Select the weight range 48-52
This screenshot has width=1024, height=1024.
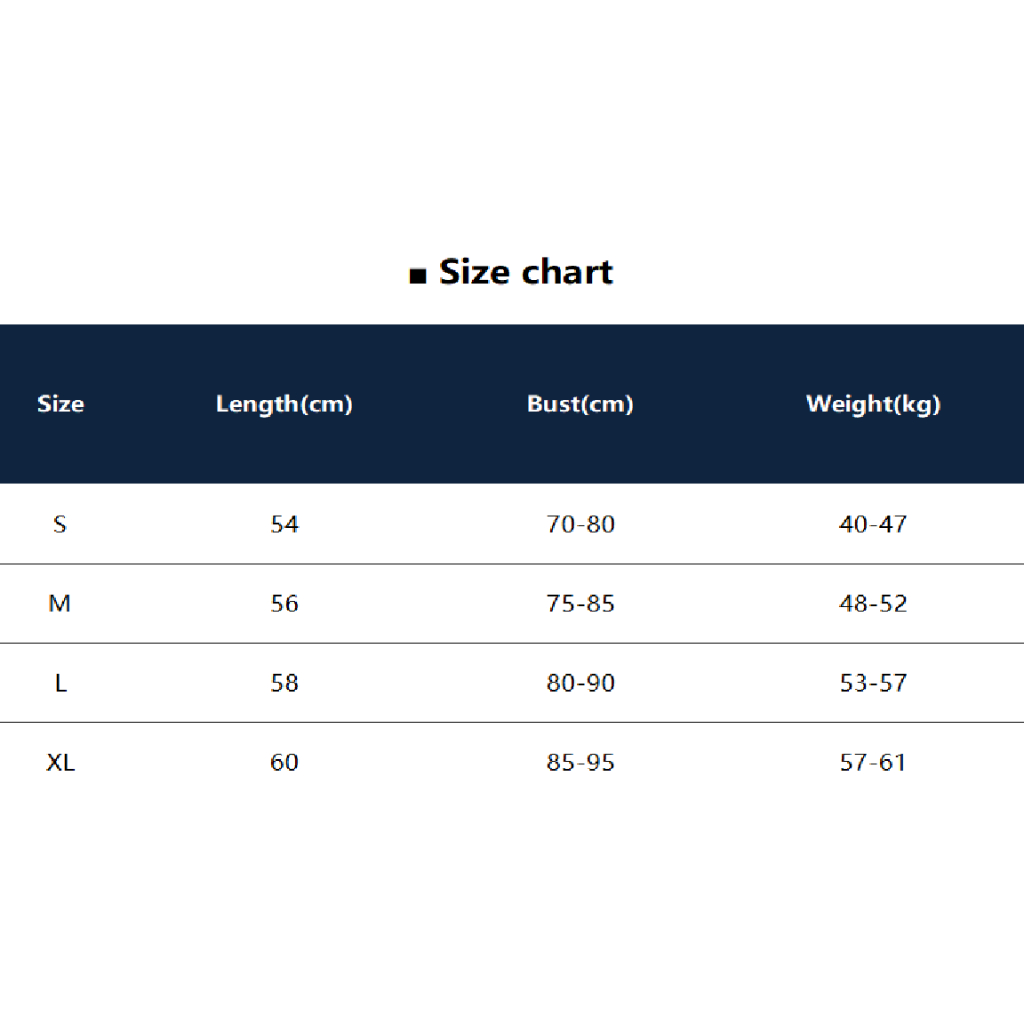click(x=873, y=604)
